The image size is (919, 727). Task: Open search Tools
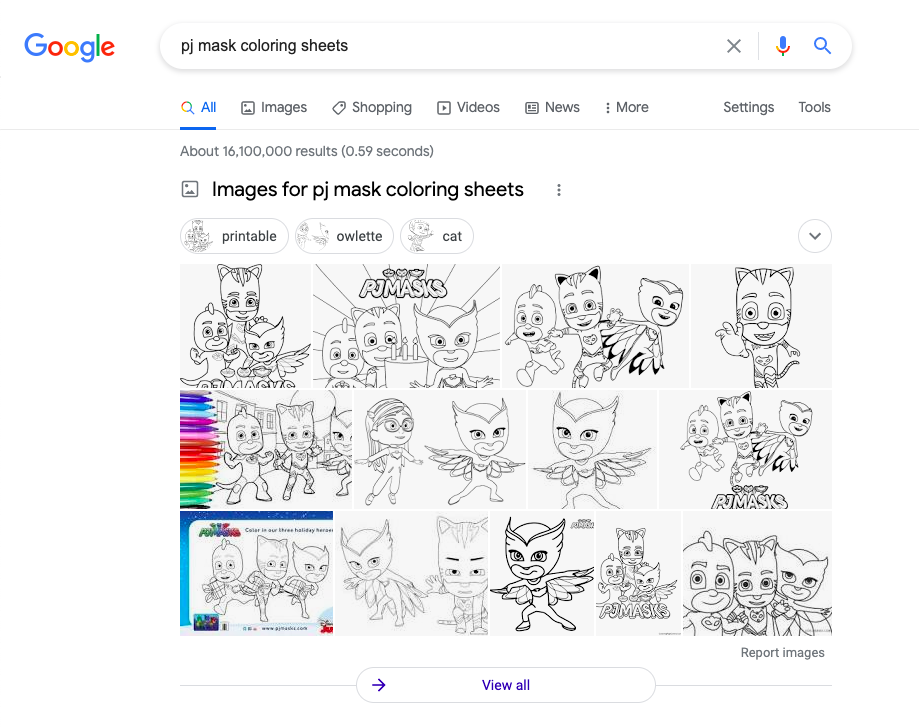point(814,107)
